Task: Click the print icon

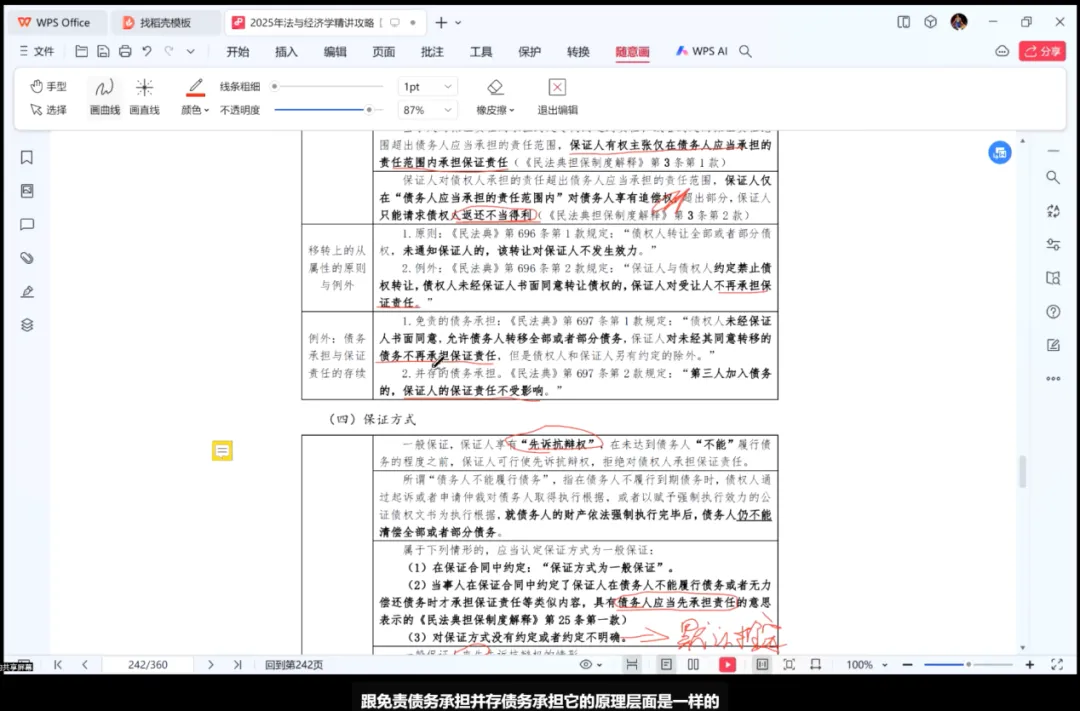Action: click(x=125, y=51)
